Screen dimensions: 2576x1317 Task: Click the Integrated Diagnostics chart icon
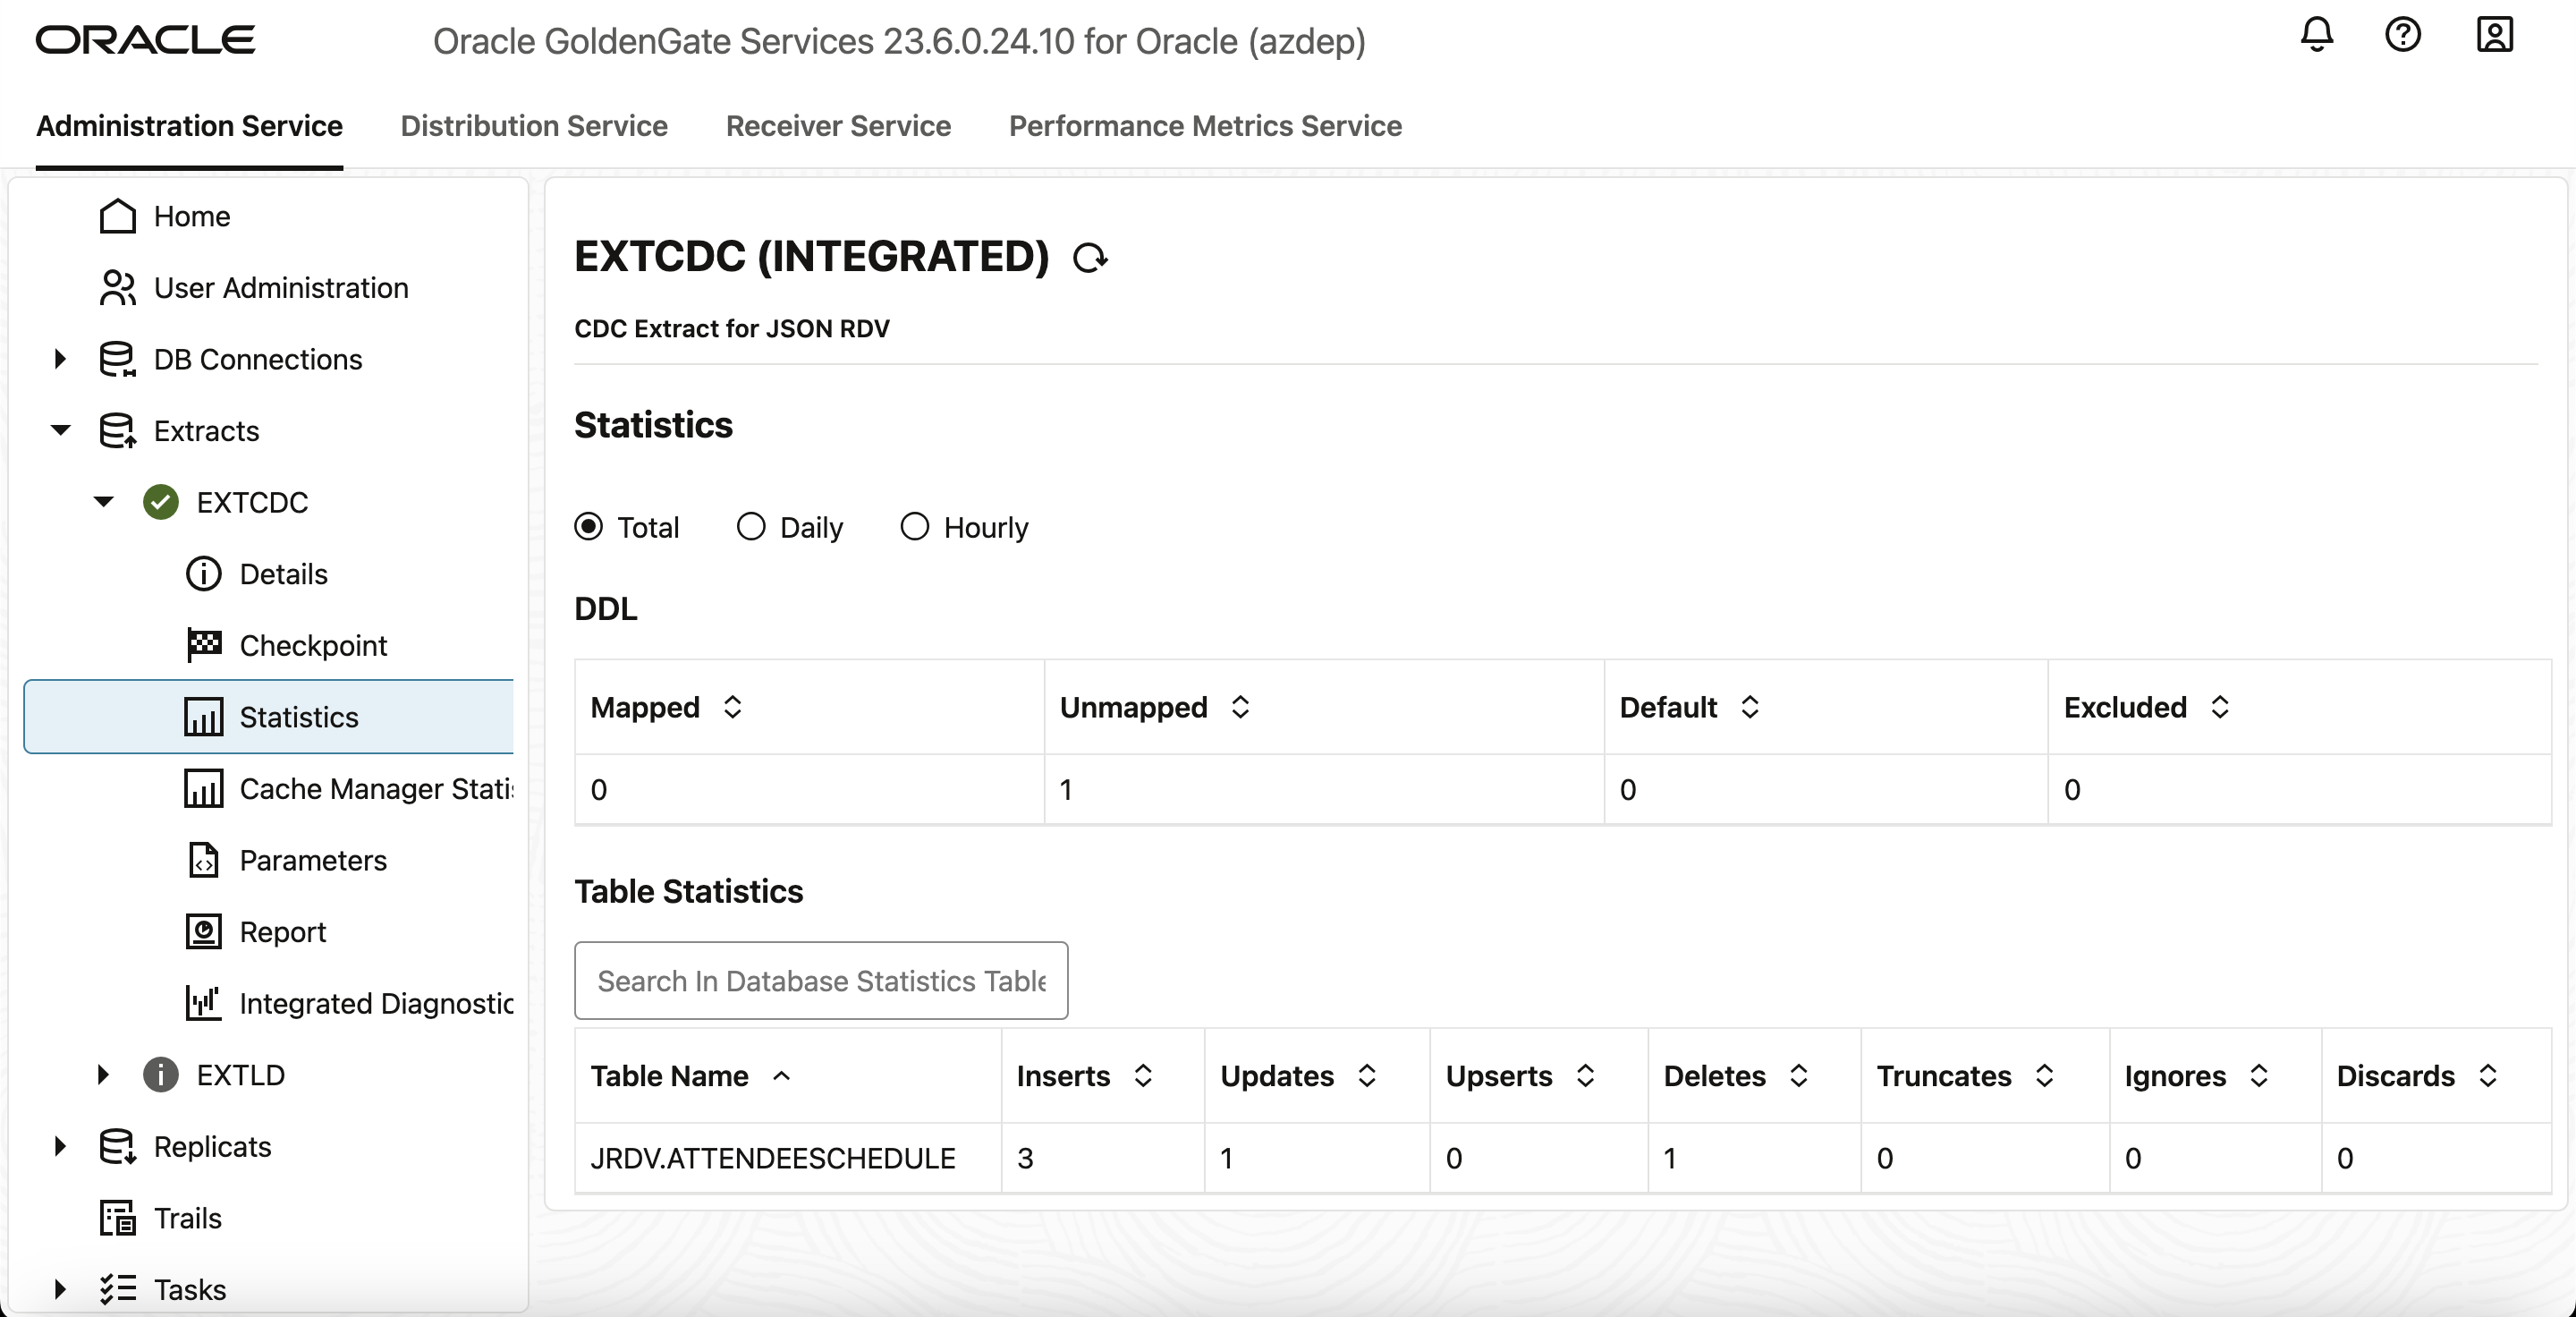(x=204, y=1002)
